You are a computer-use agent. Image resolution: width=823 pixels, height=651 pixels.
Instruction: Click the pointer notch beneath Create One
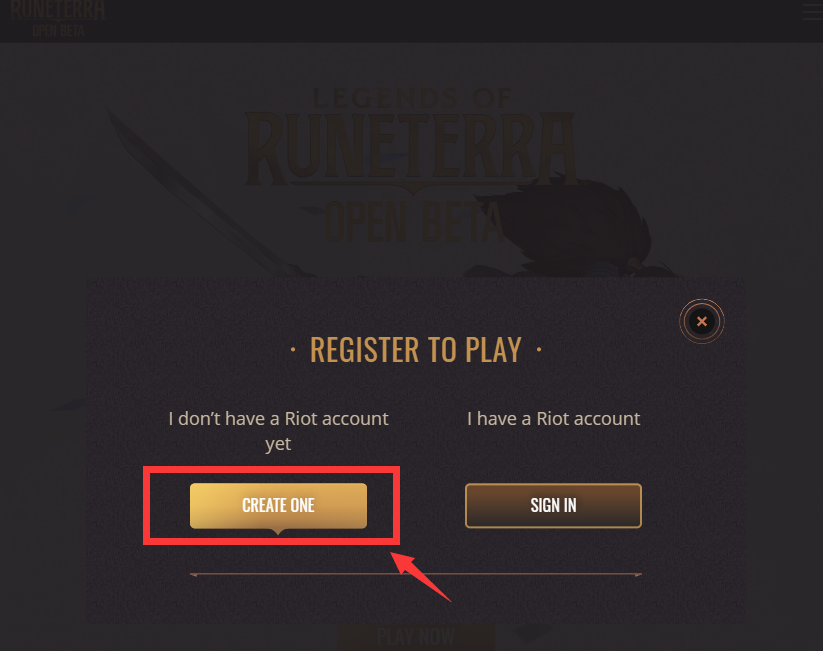[x=278, y=532]
